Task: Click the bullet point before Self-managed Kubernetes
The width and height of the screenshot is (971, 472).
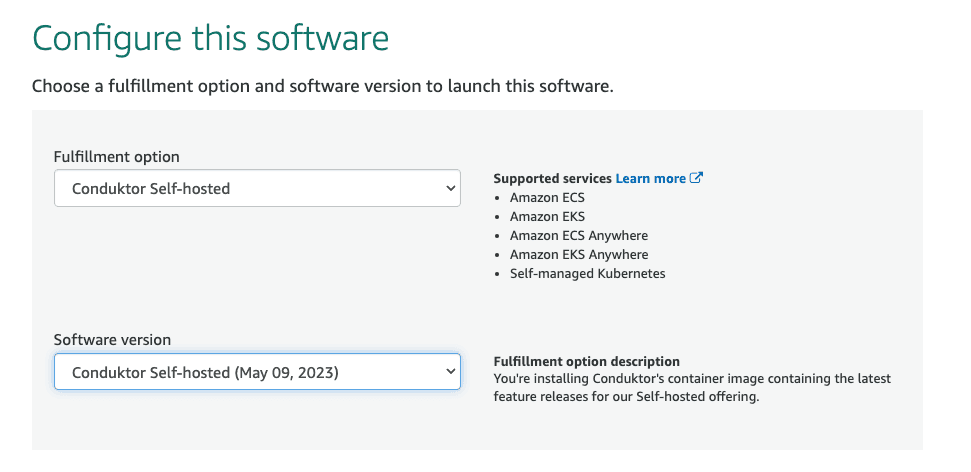Action: [499, 273]
